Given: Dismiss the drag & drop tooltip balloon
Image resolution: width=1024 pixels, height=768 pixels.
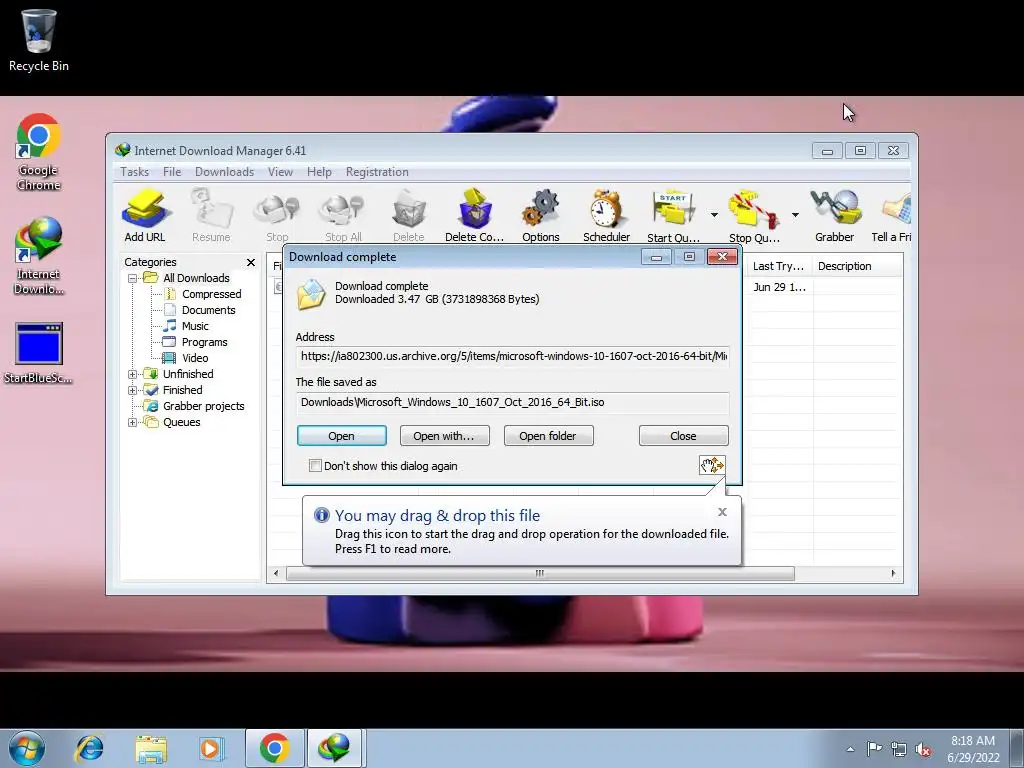Looking at the screenshot, I should (722, 512).
